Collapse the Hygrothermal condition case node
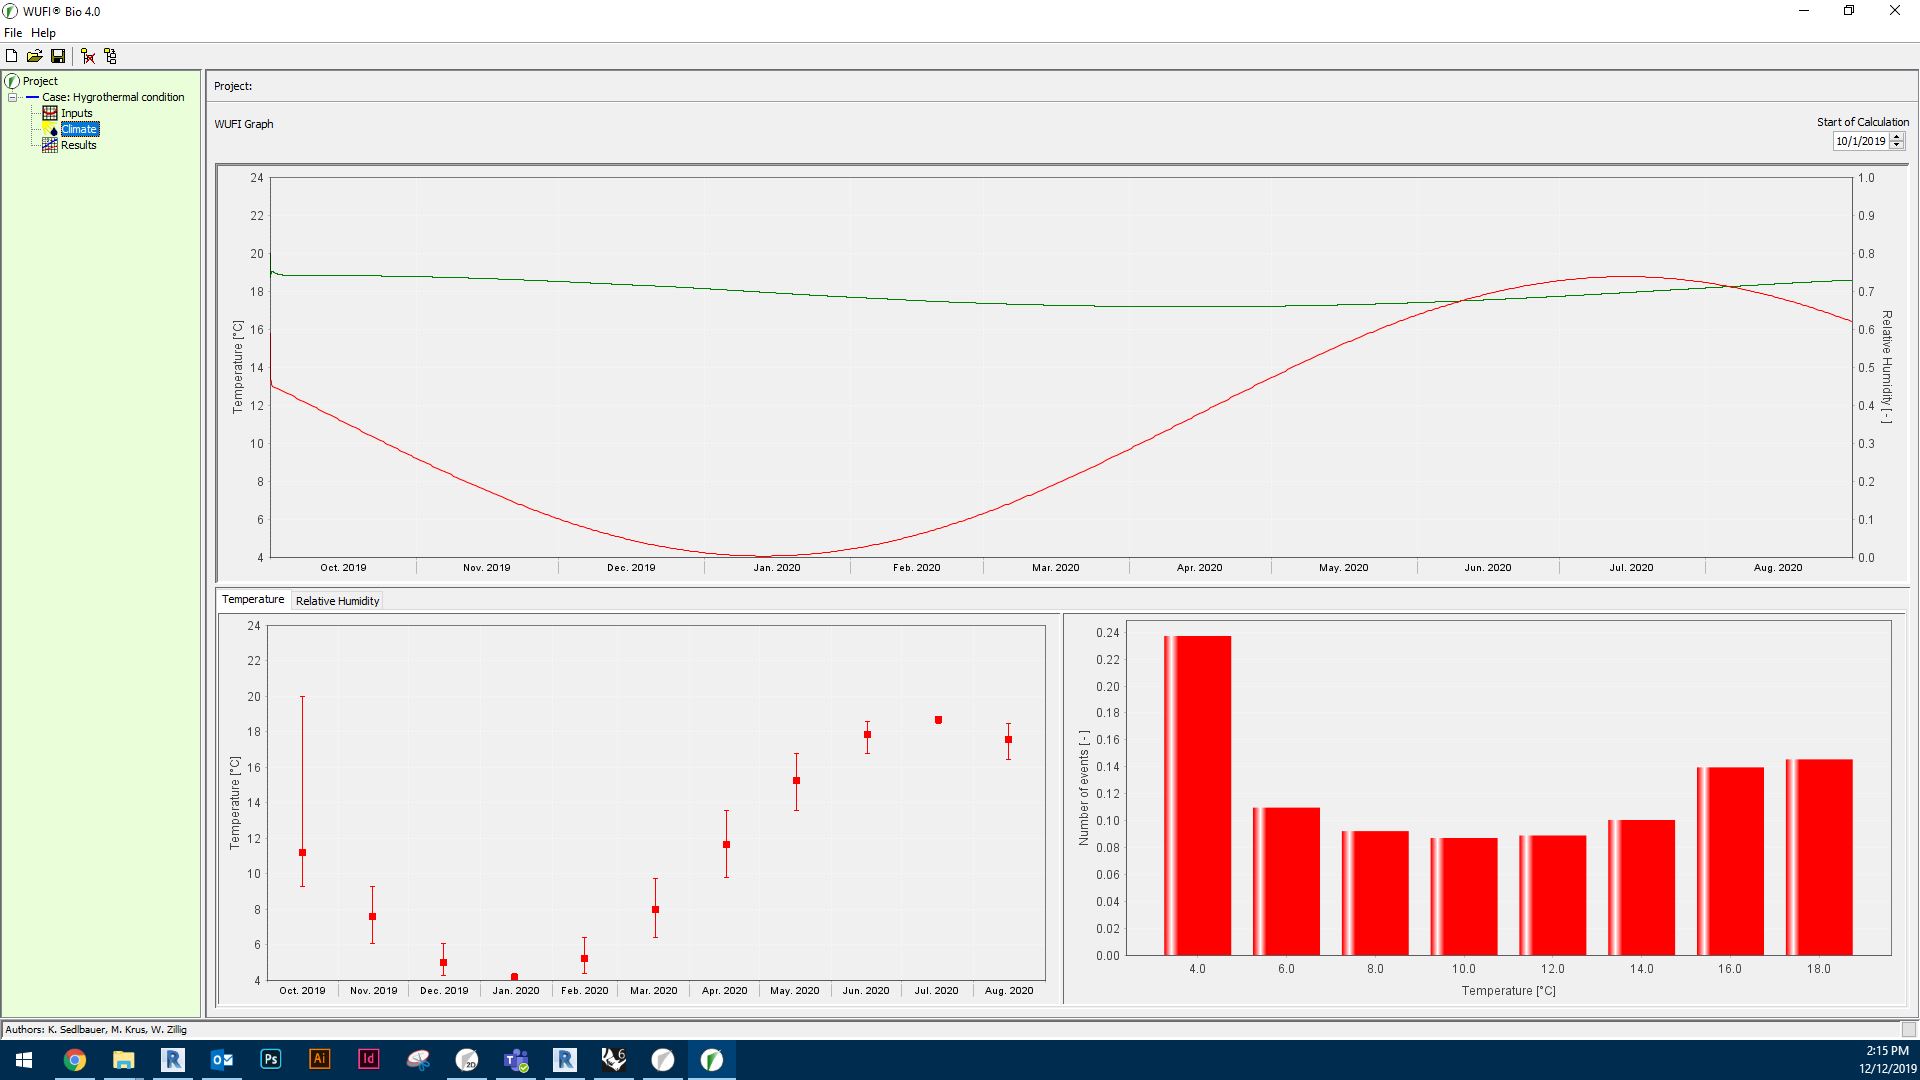1920x1080 pixels. pos(12,97)
